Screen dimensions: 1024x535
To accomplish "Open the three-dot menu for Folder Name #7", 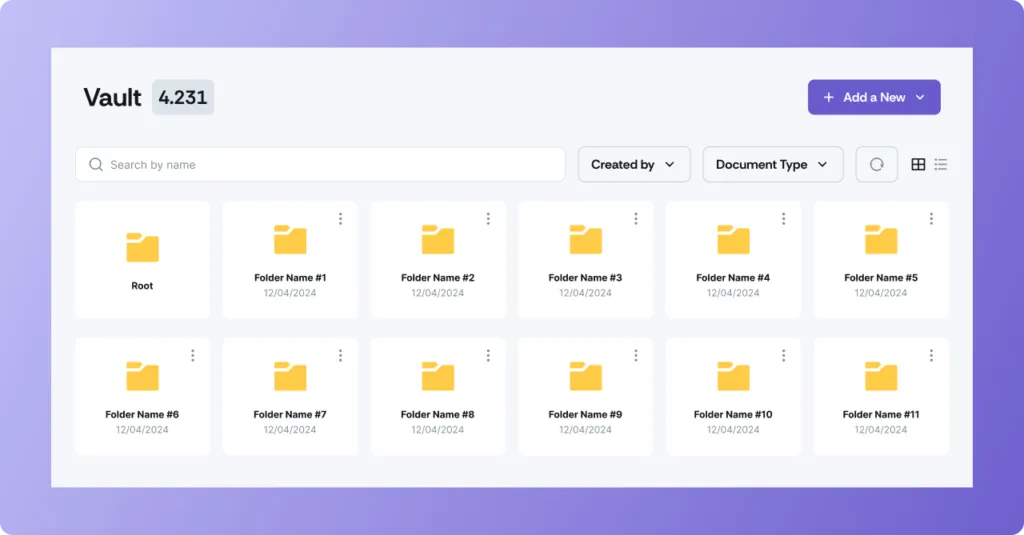I will click(340, 355).
